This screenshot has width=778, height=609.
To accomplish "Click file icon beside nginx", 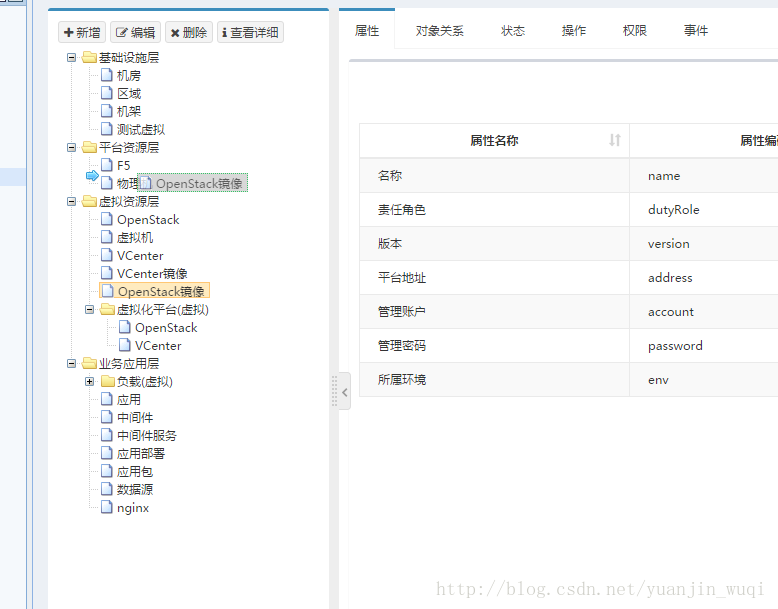I will point(107,508).
